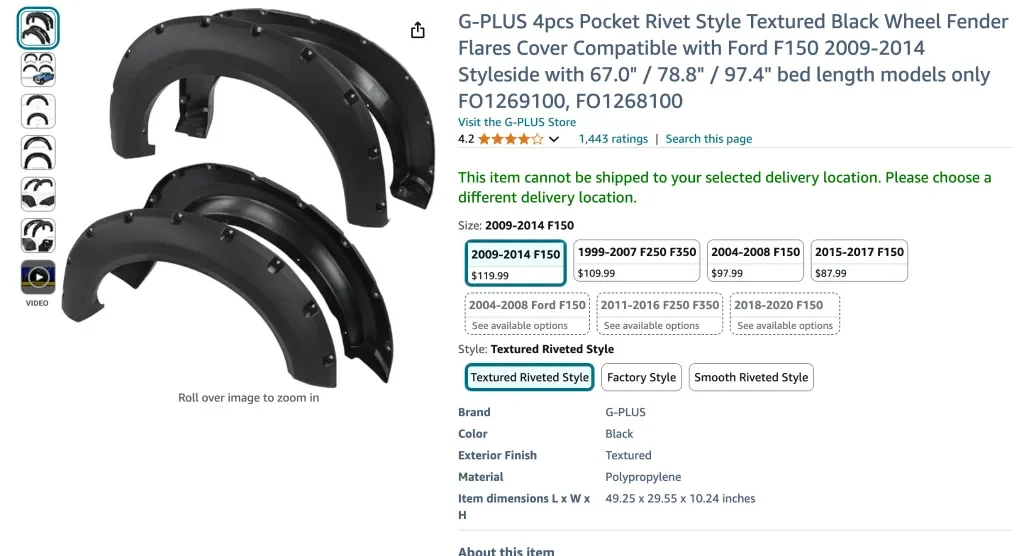Image resolution: width=1024 pixels, height=556 pixels.
Task: Select the first fender flares thumbnail
Action: [x=38, y=29]
